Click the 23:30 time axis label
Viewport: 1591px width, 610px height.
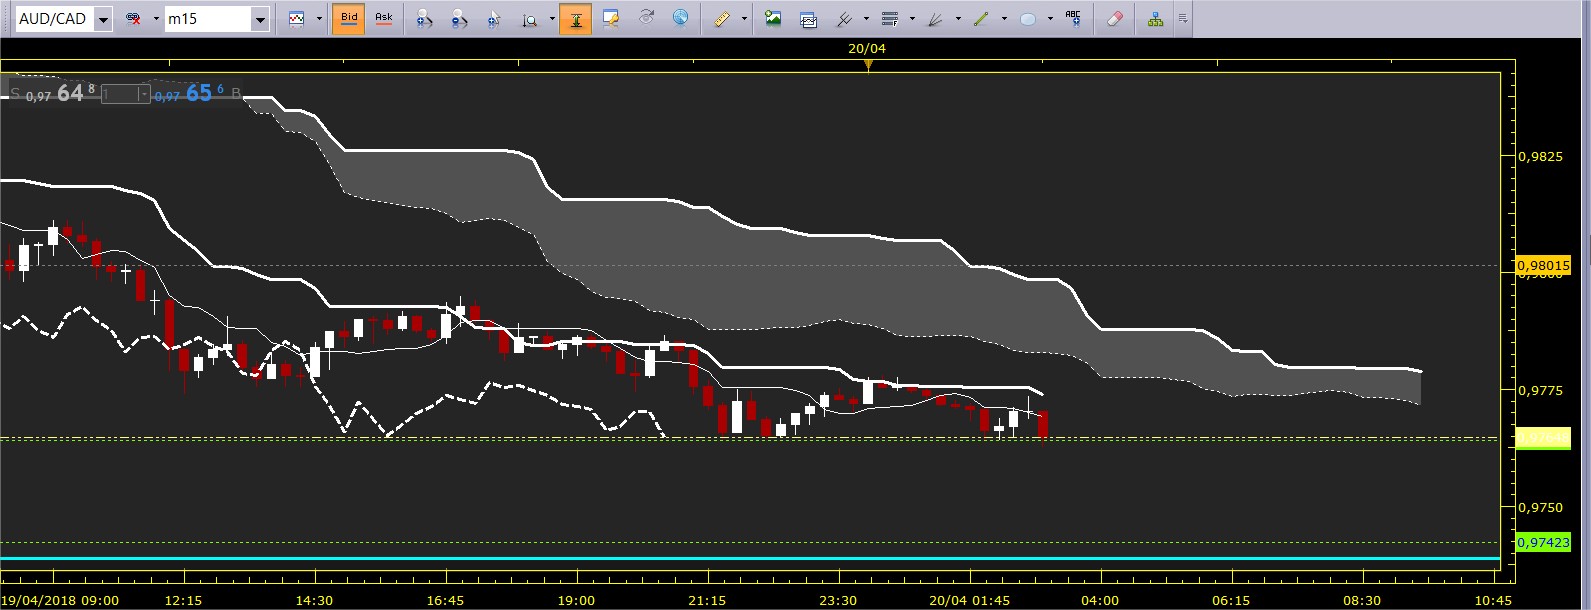[838, 601]
